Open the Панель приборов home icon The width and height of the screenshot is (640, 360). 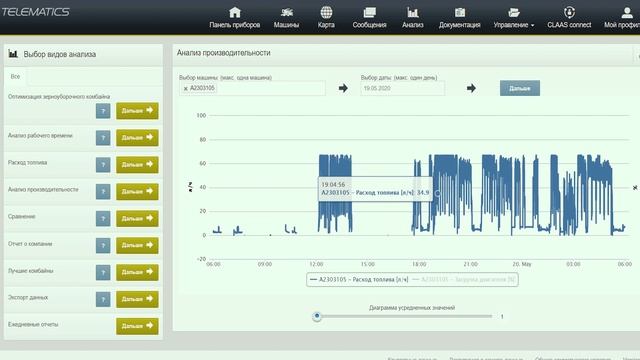point(235,12)
